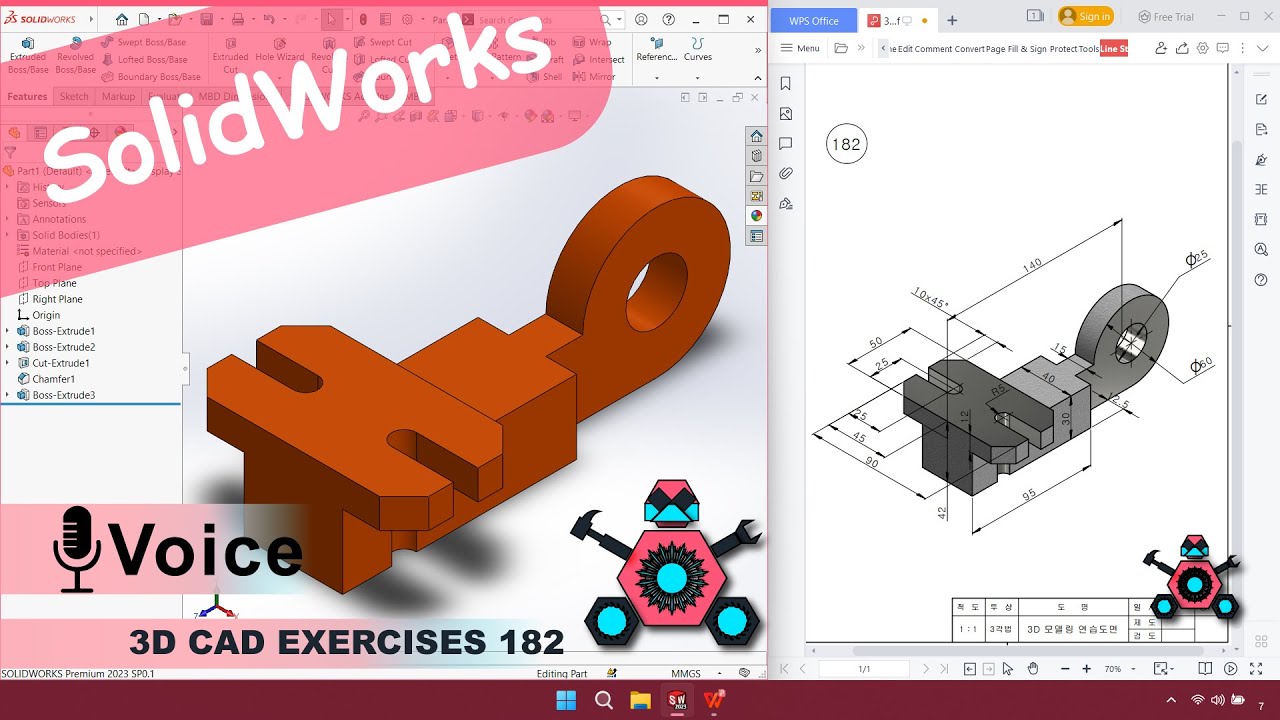Open File Explorer from the taskbar
The height and width of the screenshot is (720, 1280).
click(x=640, y=700)
